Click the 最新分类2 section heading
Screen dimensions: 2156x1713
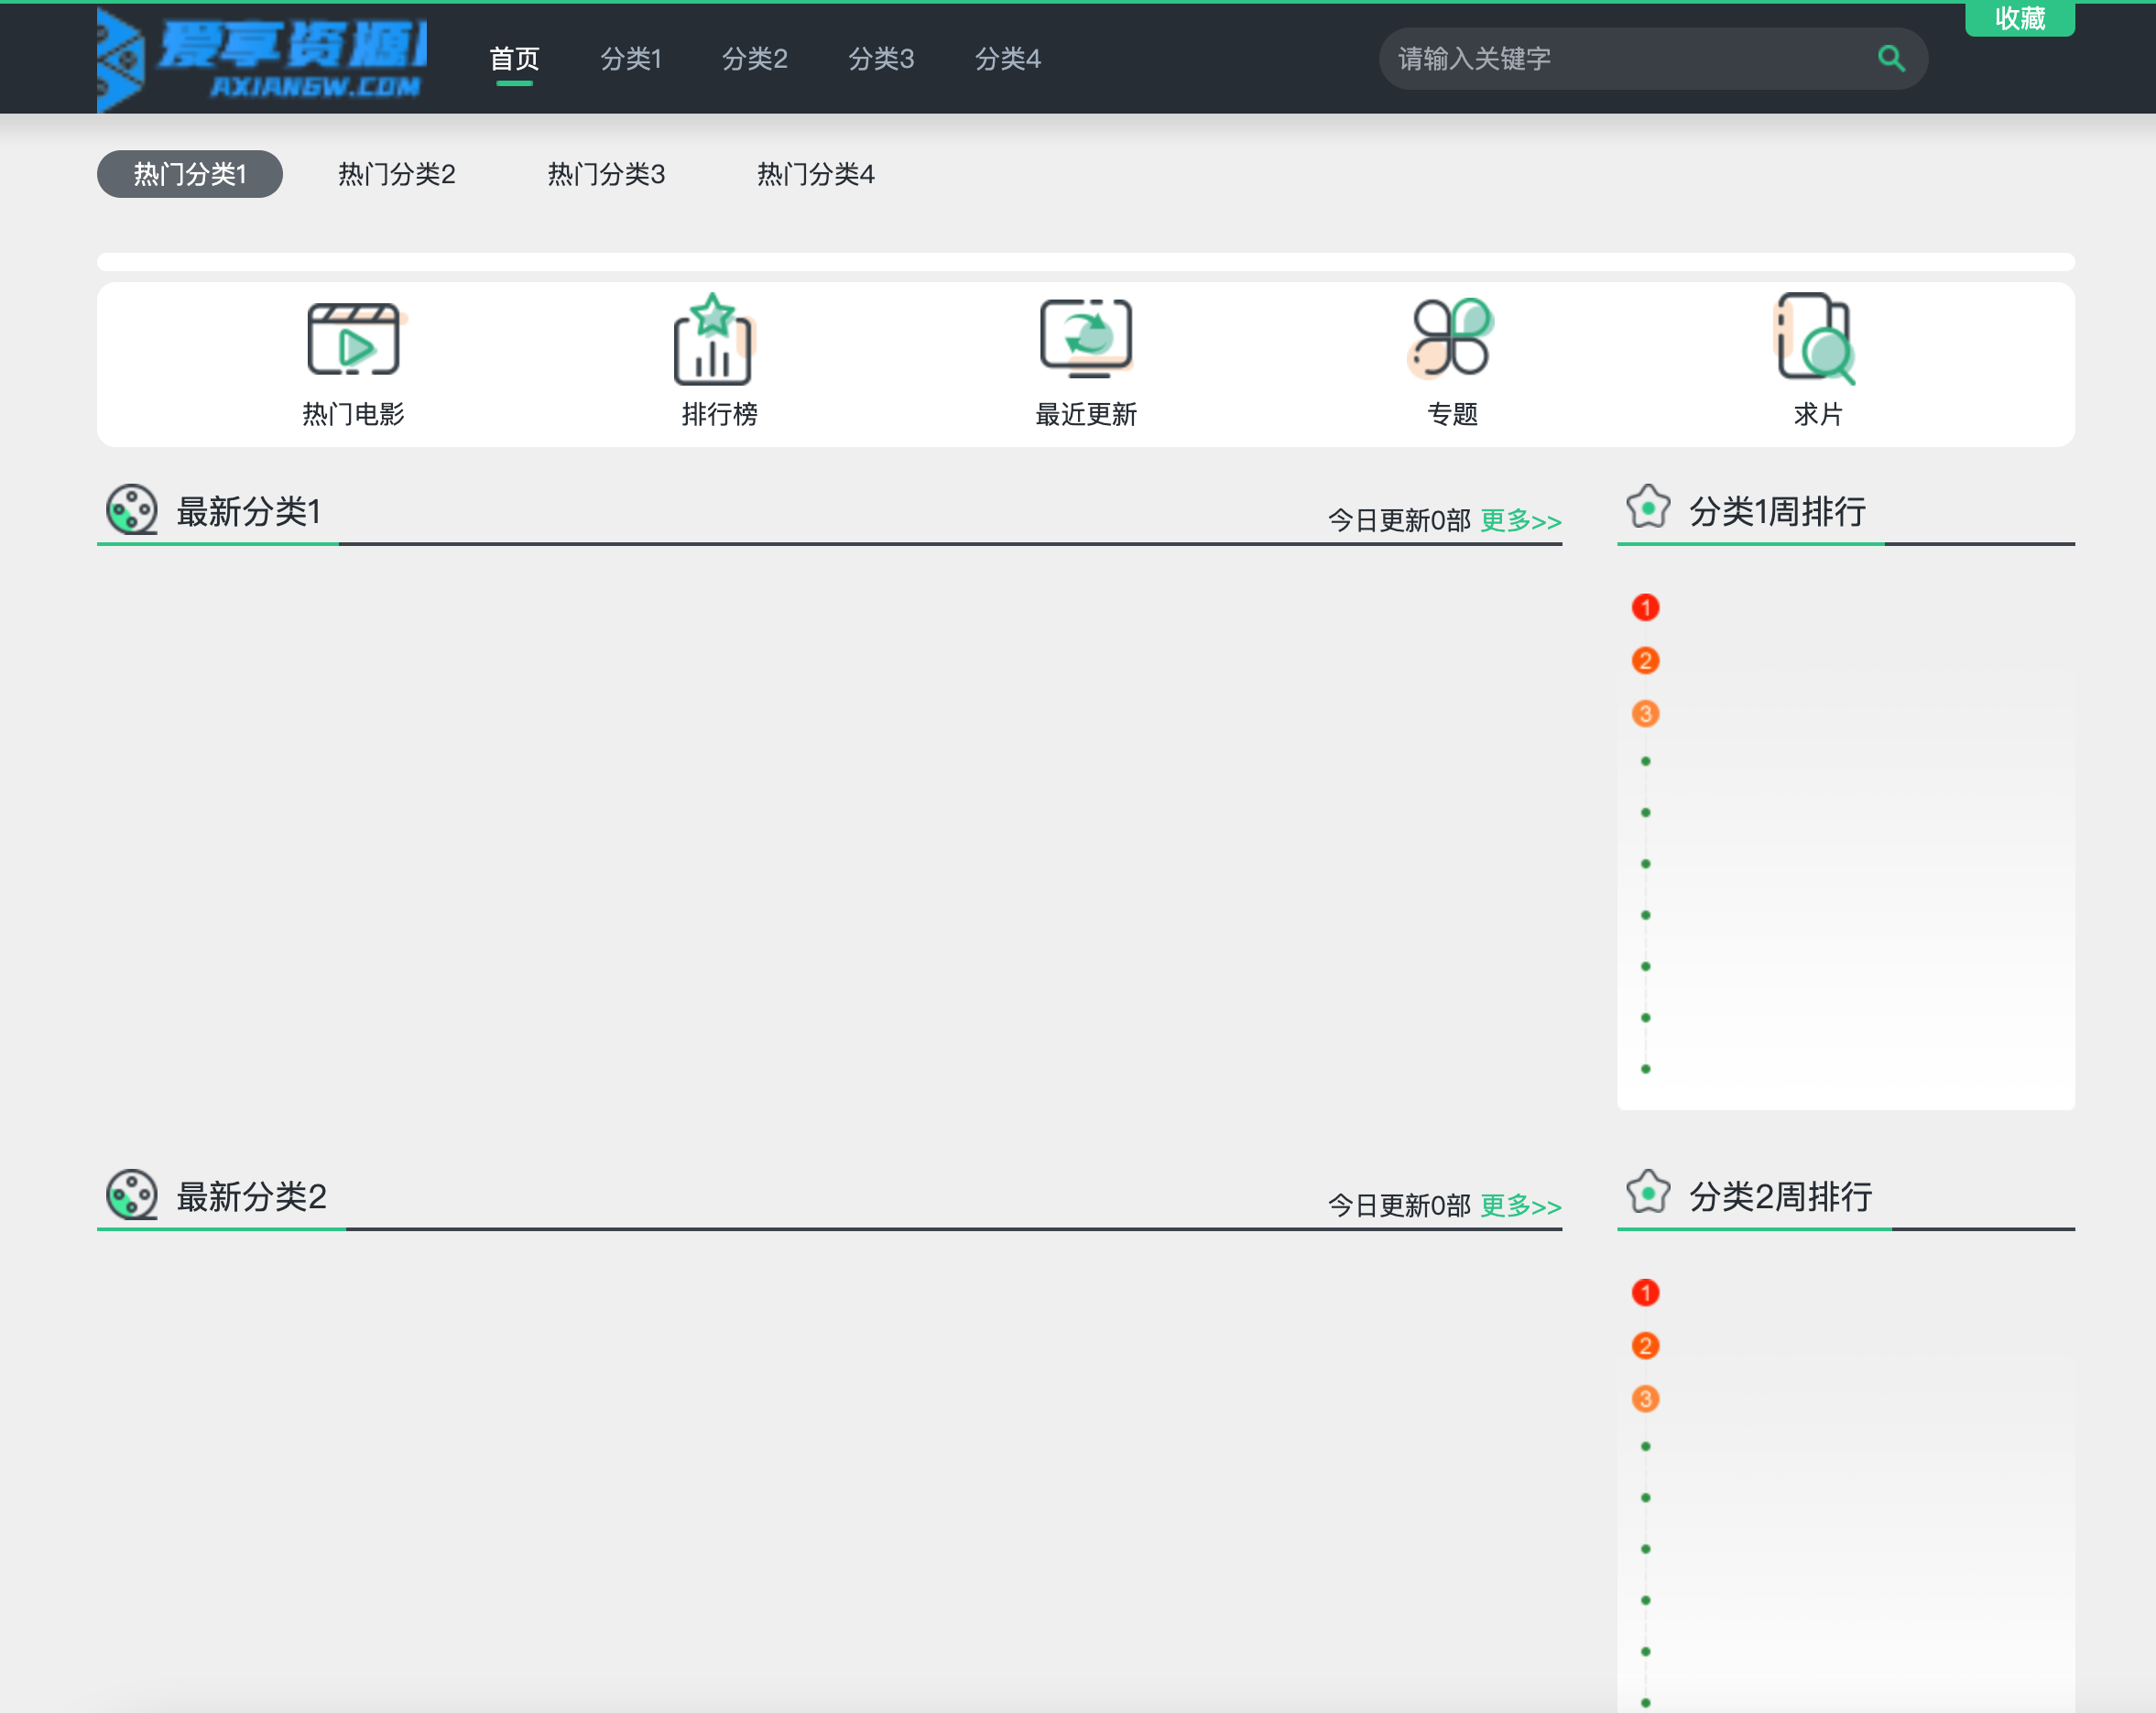(252, 1196)
